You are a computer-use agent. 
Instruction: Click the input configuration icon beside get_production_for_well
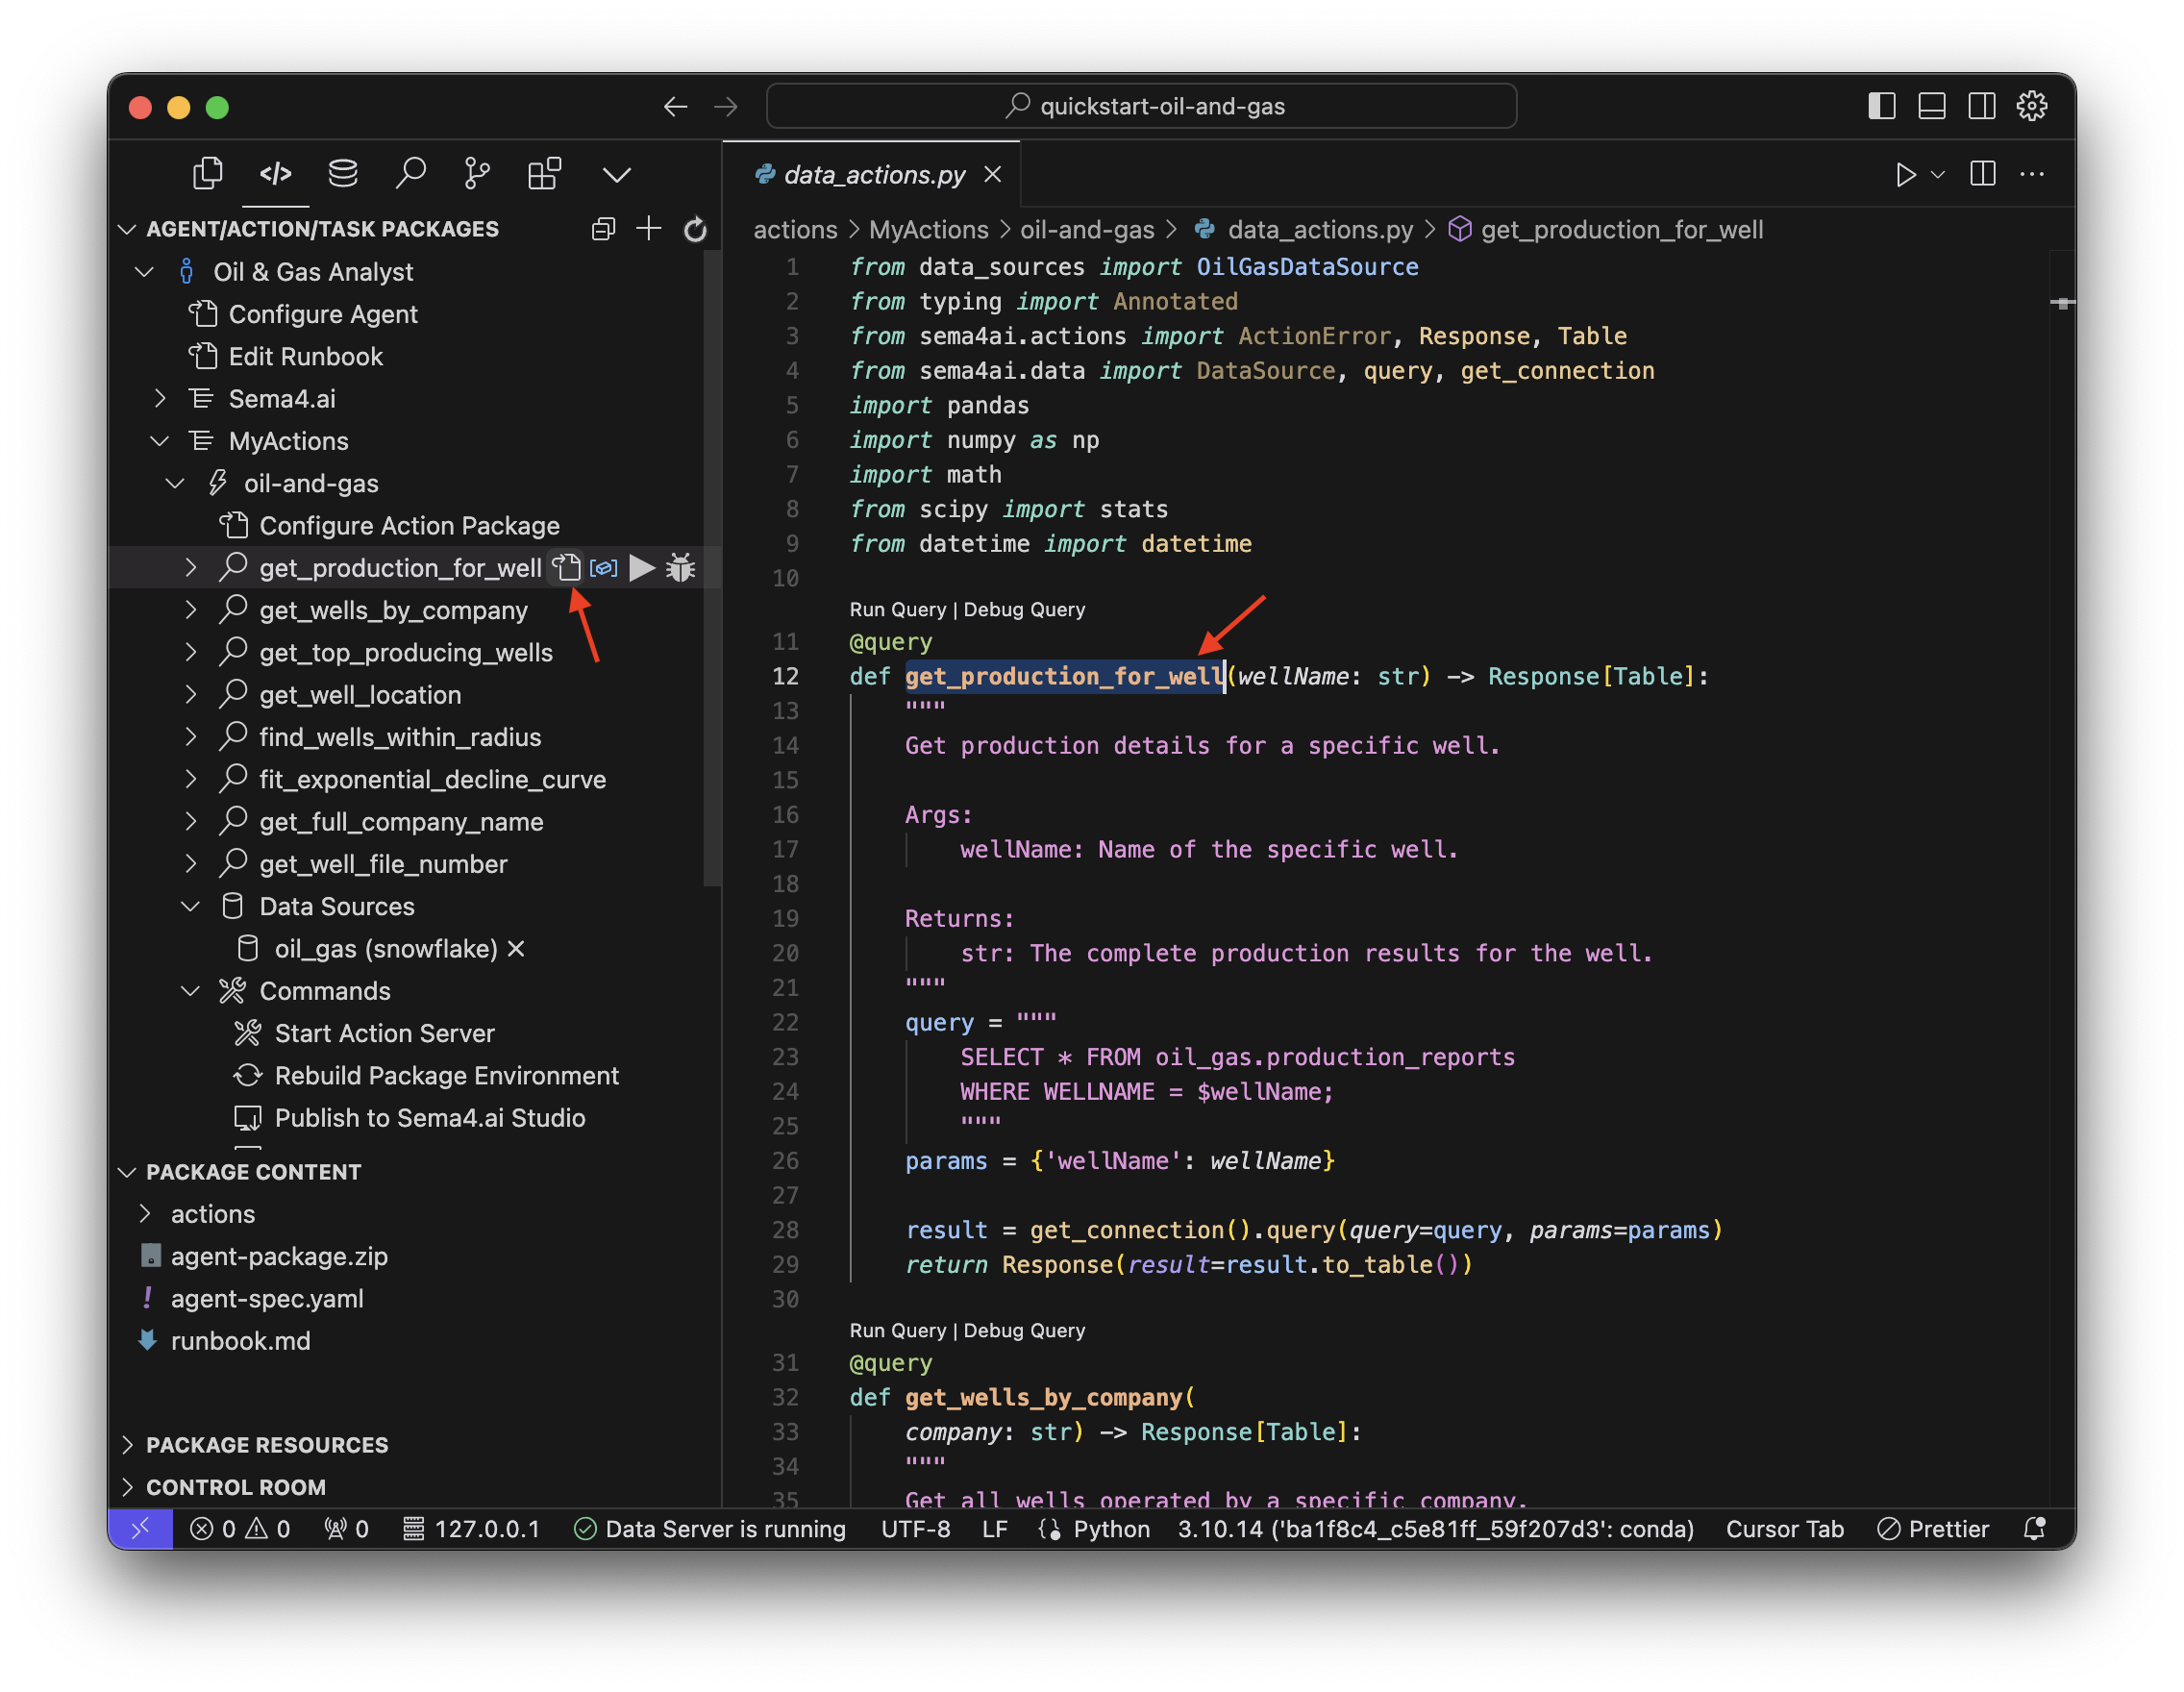[604, 568]
